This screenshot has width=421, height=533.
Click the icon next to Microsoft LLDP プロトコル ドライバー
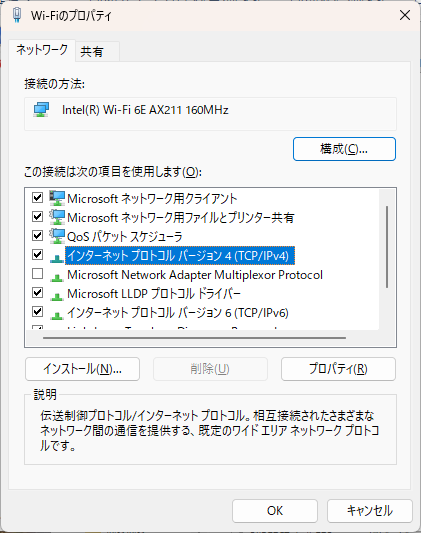[57, 296]
